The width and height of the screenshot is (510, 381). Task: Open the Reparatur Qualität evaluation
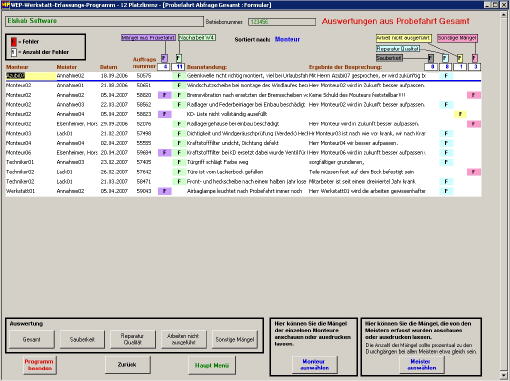(133, 339)
